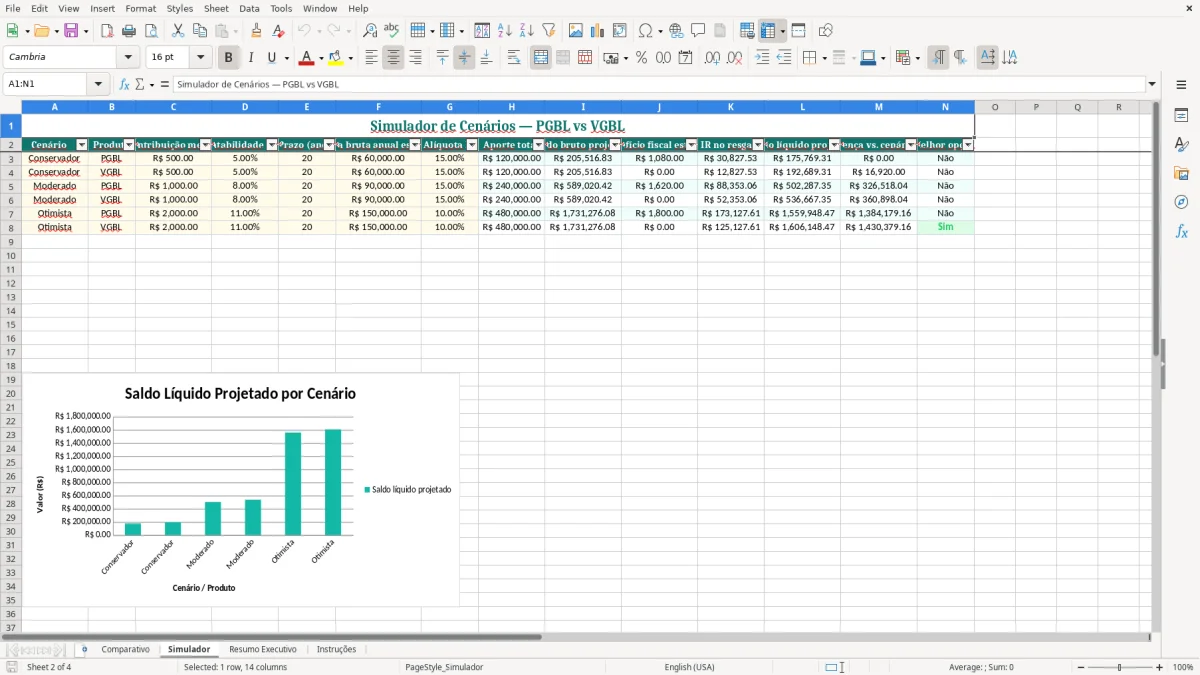Click the Select Function sum button
Viewport: 1200px width, 675px height.
coord(140,84)
